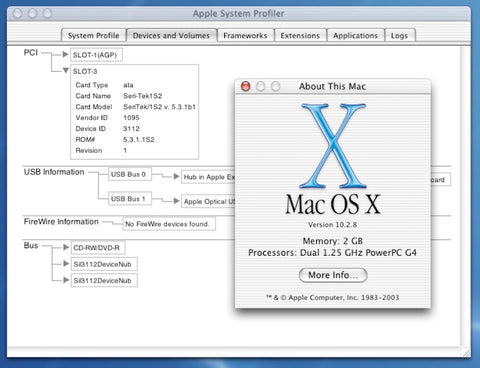Expand the Apple Optical USB device triangle
Viewport: 480px width, 368px height.
(x=176, y=201)
